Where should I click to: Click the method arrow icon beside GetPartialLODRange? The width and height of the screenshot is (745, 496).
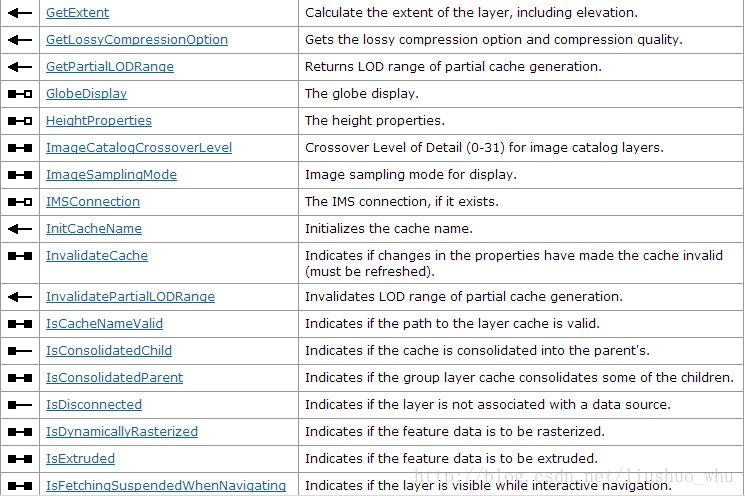pos(20,67)
